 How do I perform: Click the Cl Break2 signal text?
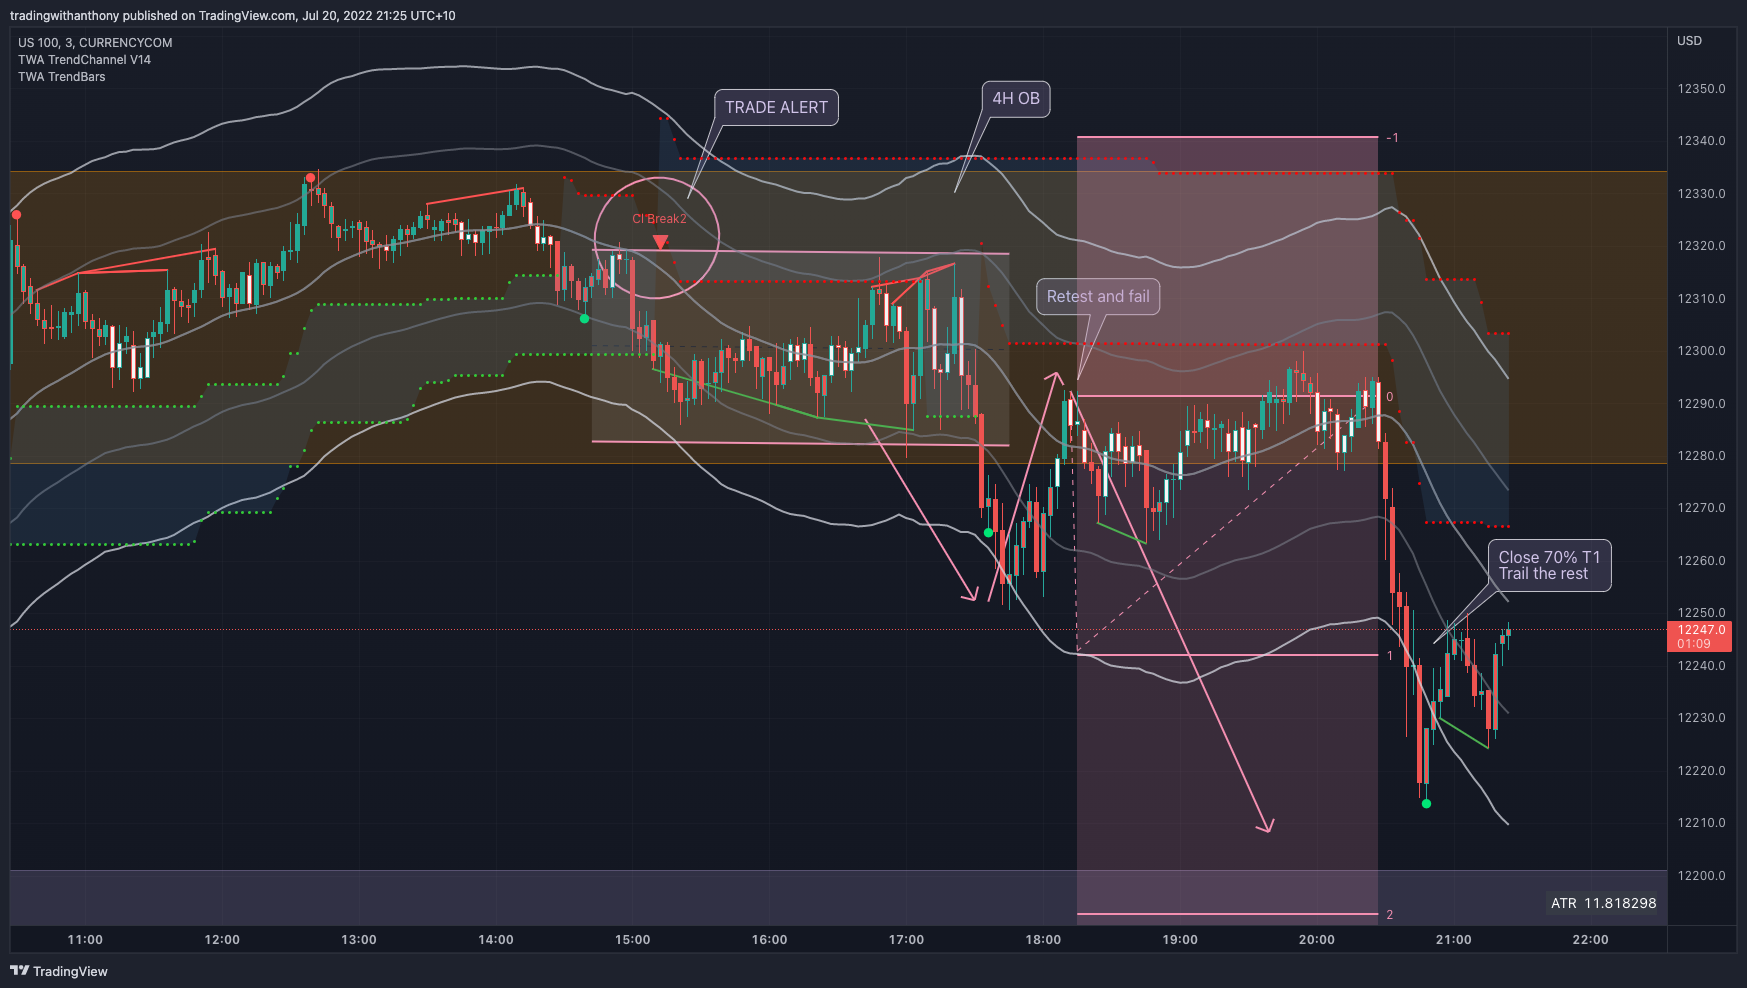coord(659,219)
